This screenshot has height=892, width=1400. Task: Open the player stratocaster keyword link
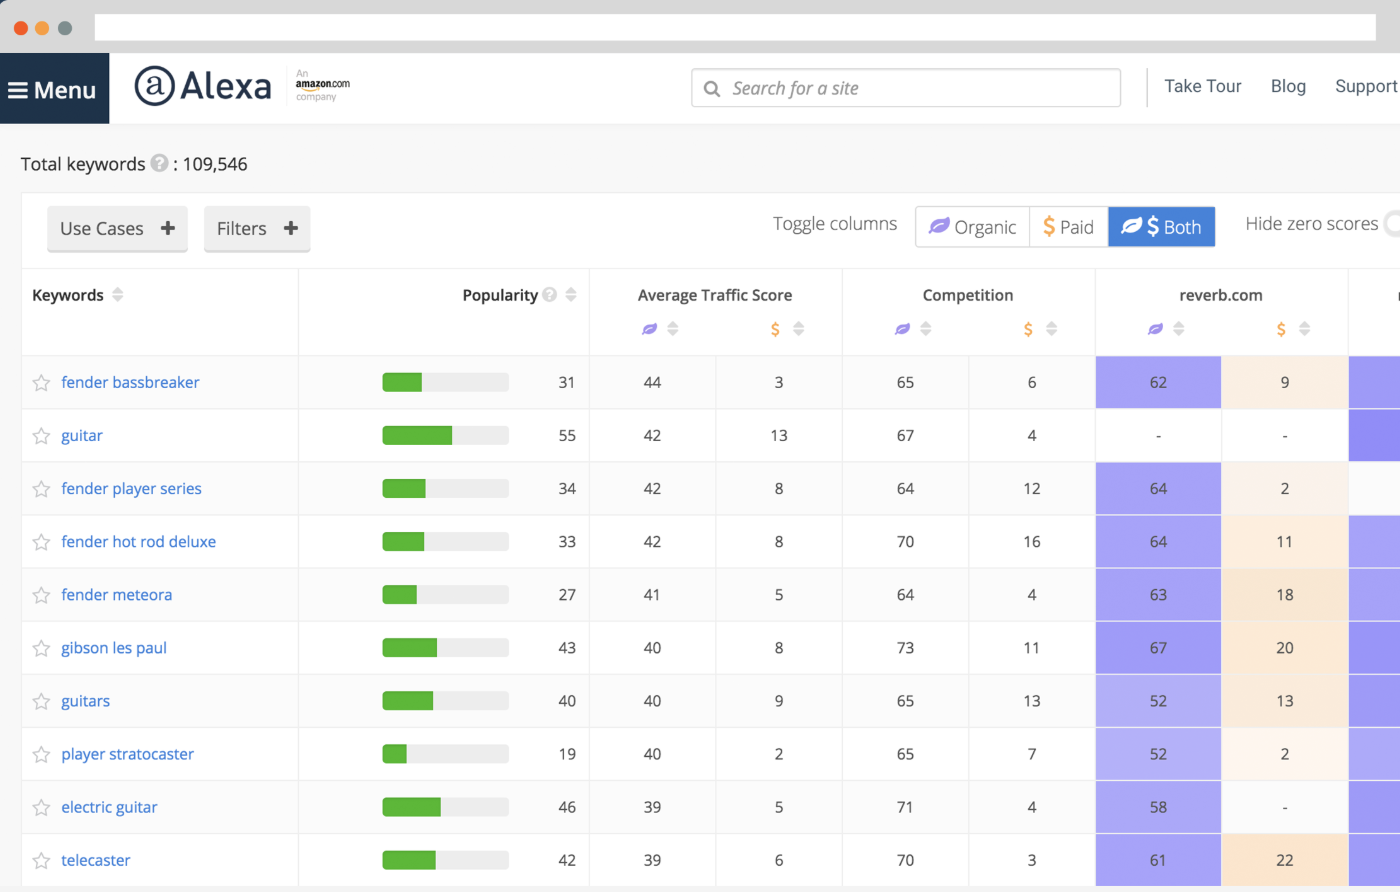[x=127, y=754]
